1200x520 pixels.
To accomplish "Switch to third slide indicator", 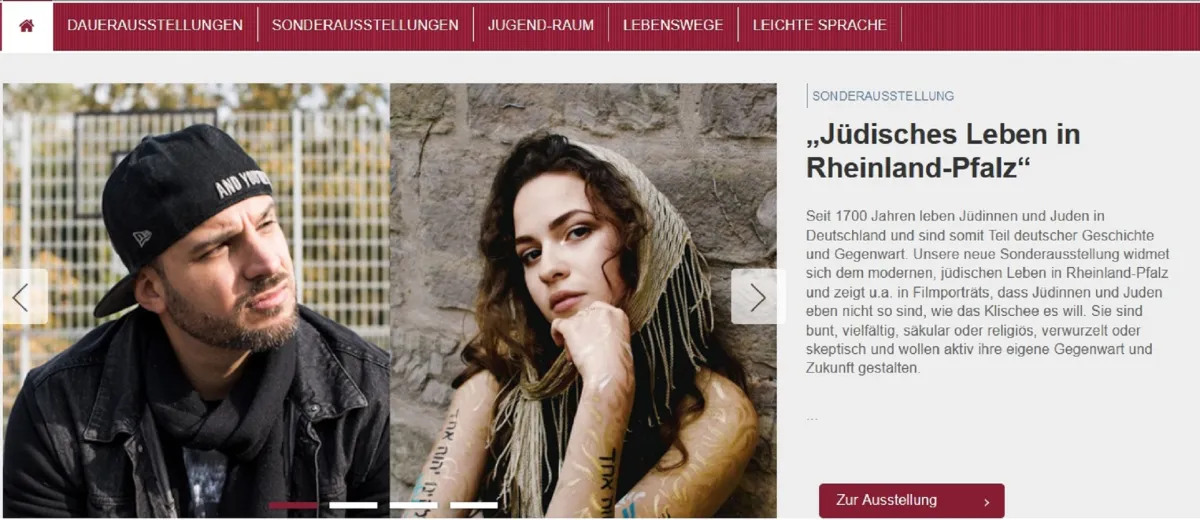I will 413,505.
